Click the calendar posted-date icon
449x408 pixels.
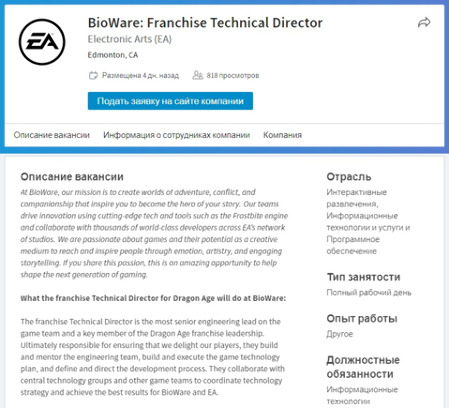click(x=93, y=75)
